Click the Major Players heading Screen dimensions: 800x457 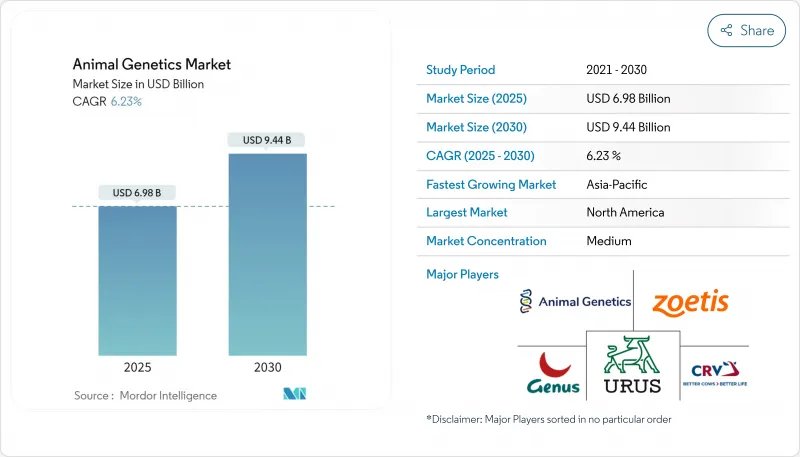[462, 274]
